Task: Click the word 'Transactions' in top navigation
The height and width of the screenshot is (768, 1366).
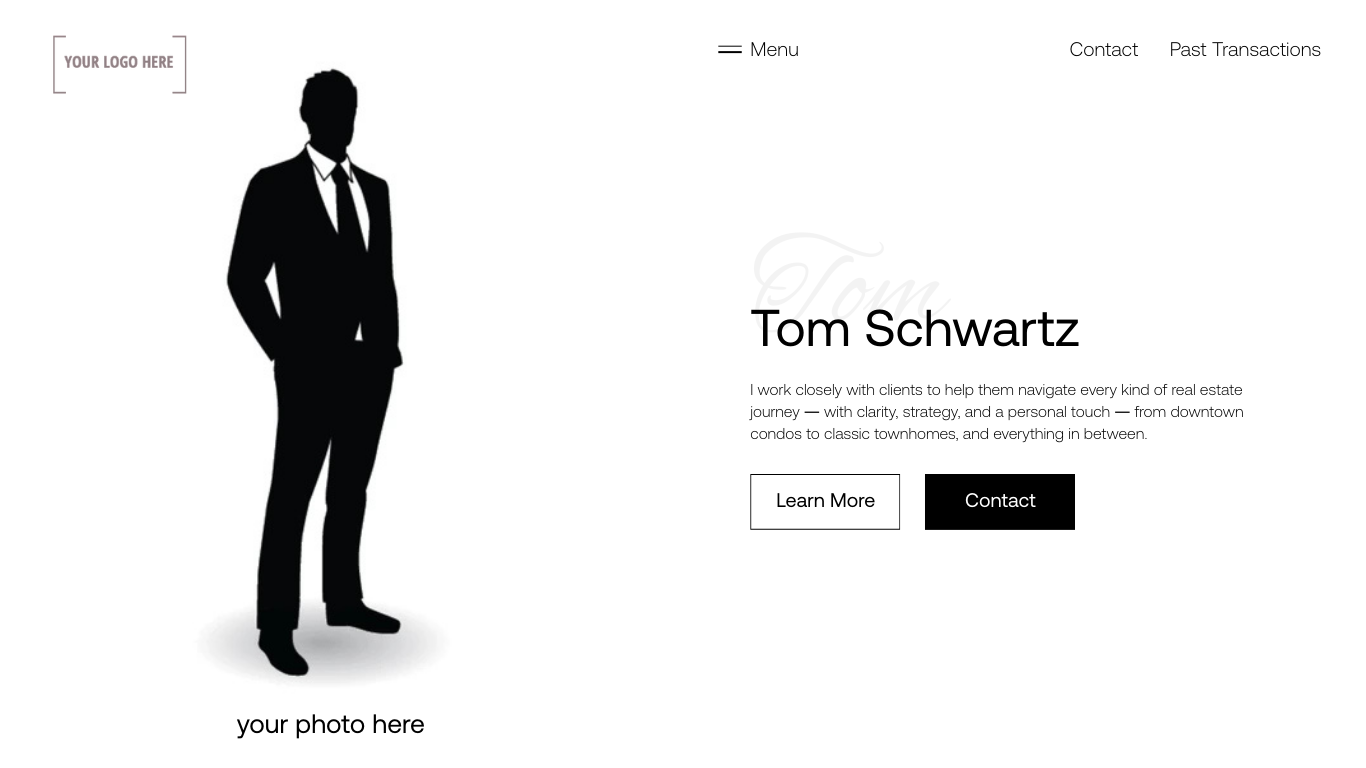Action: point(1266,49)
